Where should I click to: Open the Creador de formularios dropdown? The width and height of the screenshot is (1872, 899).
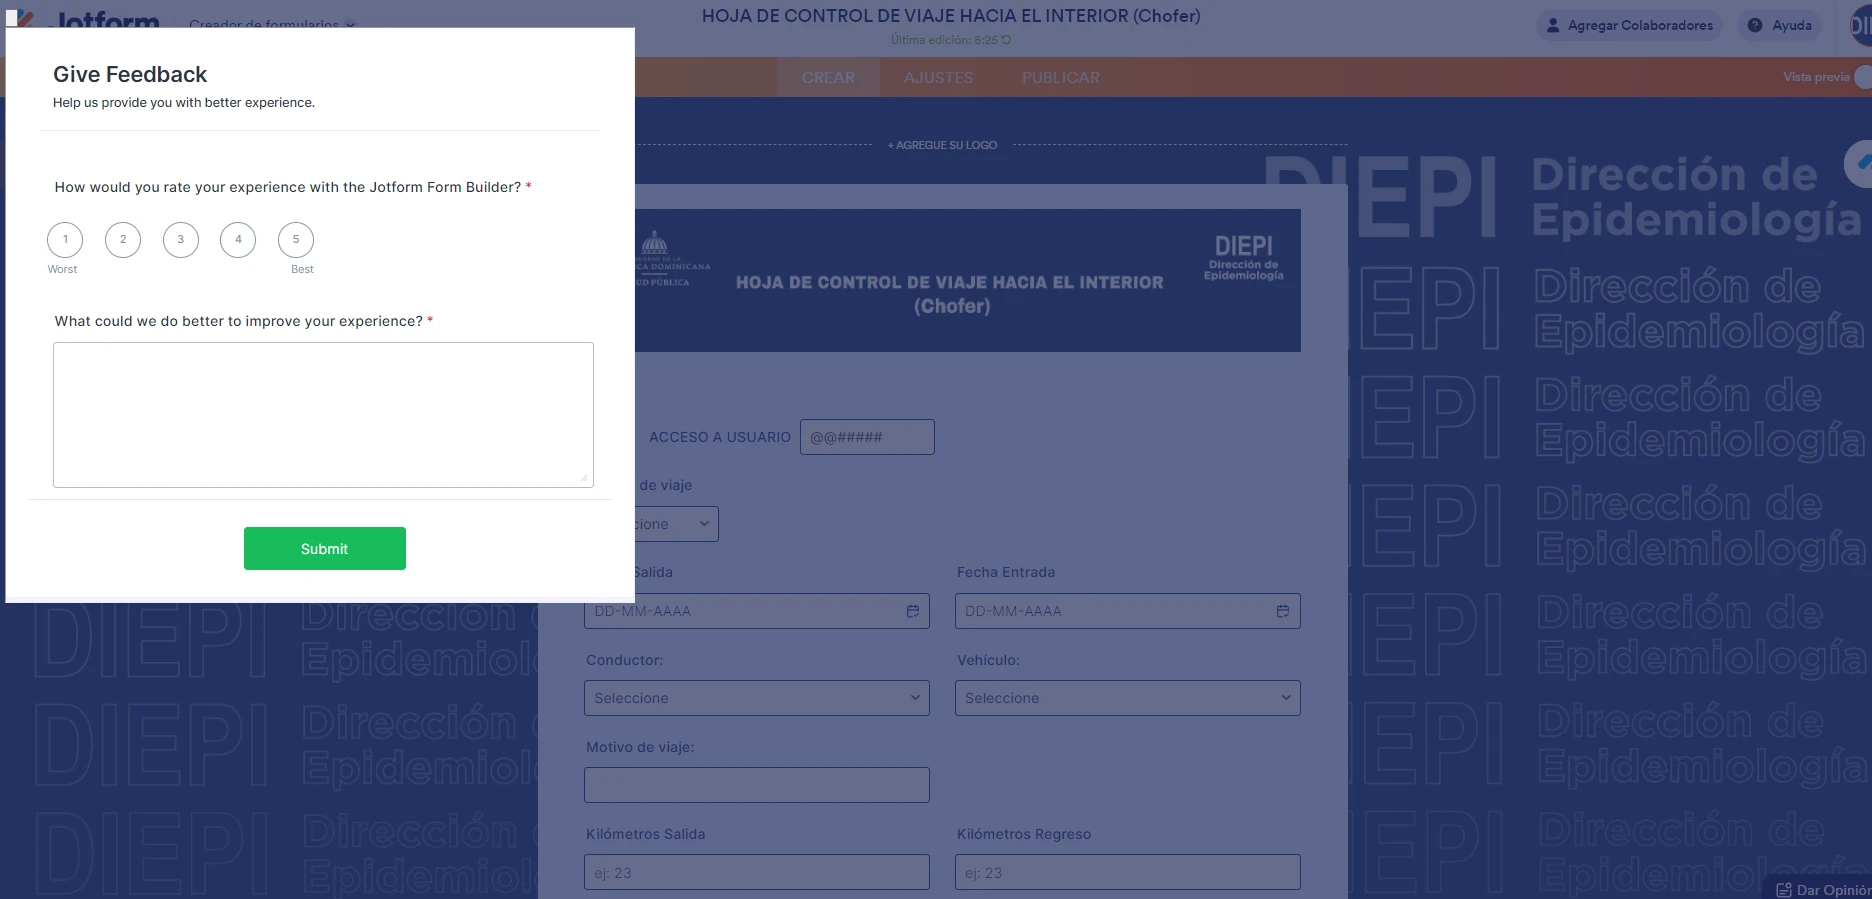click(x=272, y=22)
